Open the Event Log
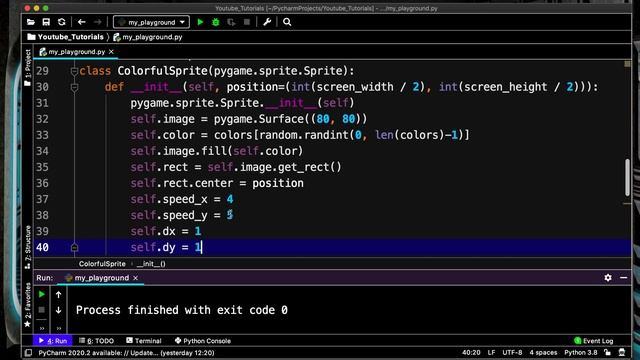Screen dimensions: 640x360 [x=593, y=341]
